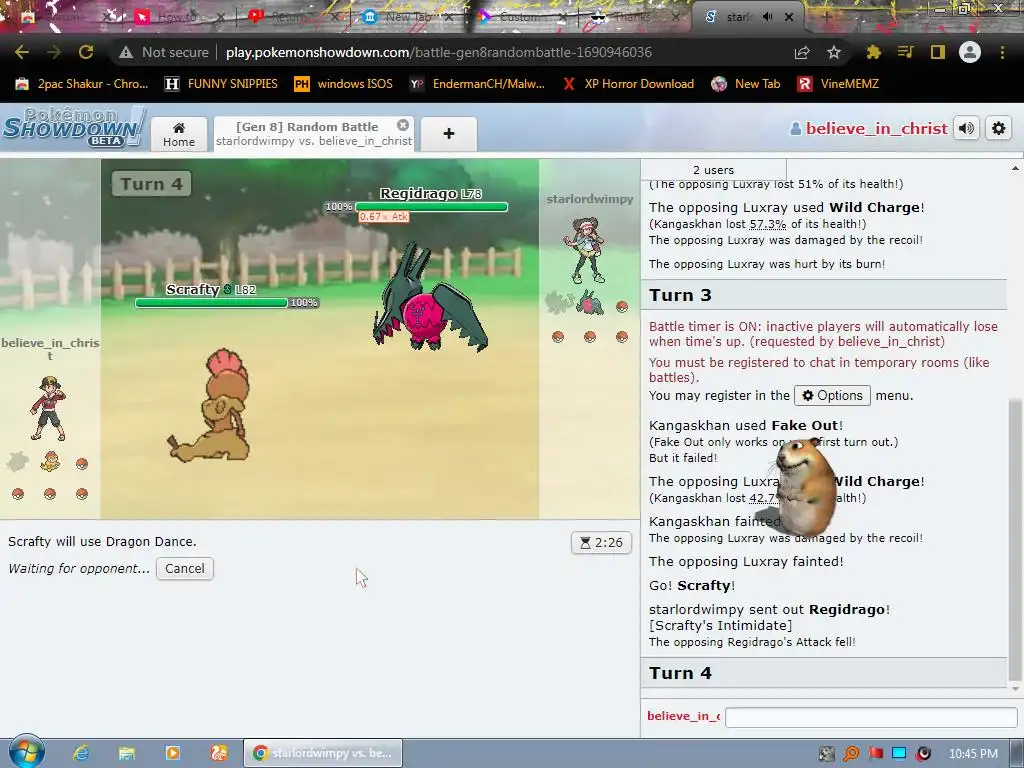Click the fainted Luxray icon in opponent's party

point(558,303)
